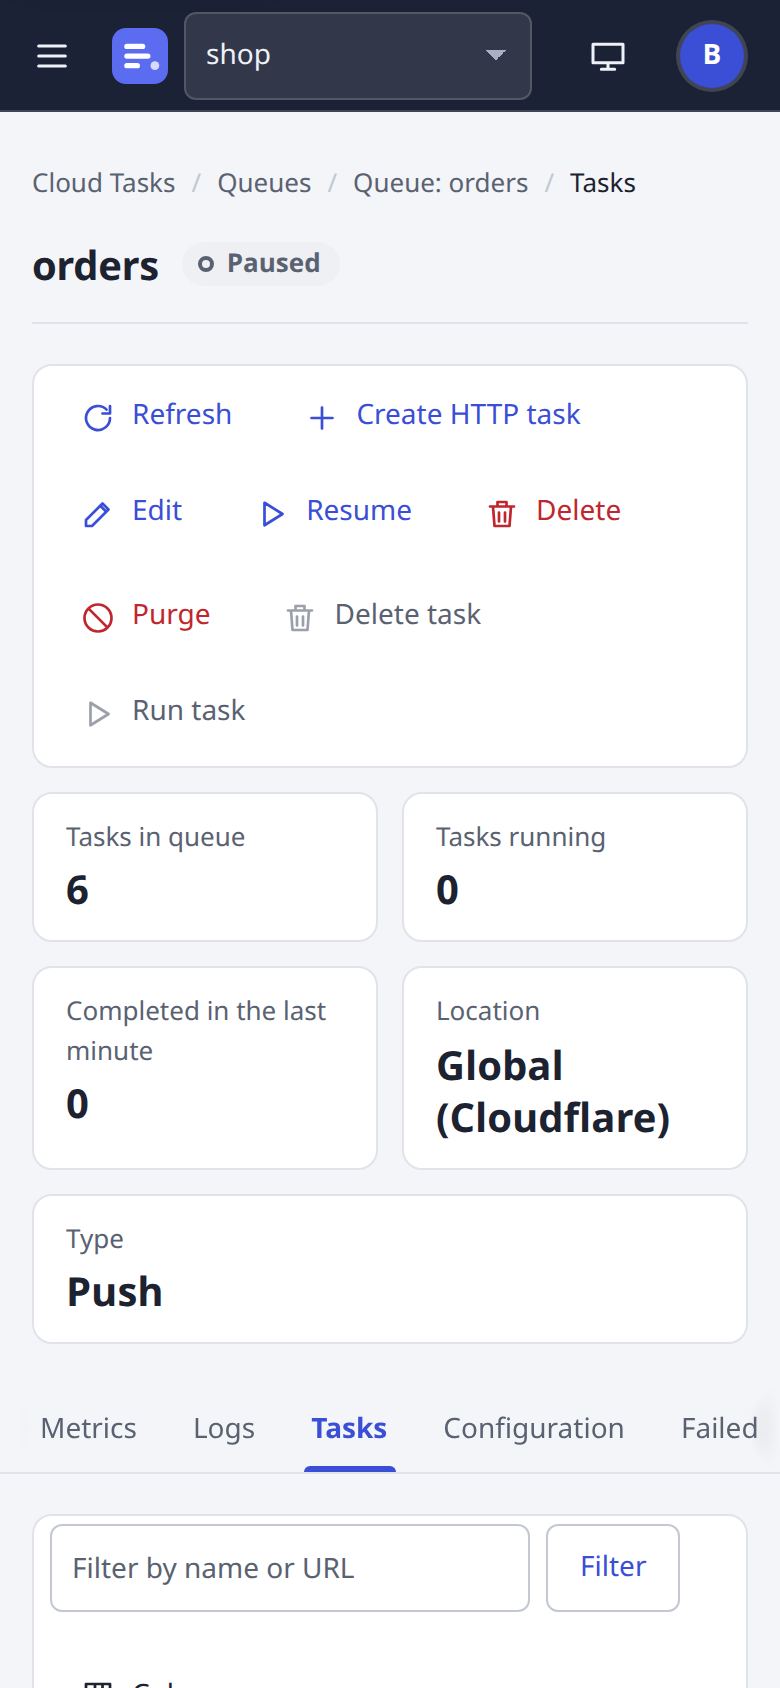
Task: Click the monitor display icon
Action: click(608, 56)
